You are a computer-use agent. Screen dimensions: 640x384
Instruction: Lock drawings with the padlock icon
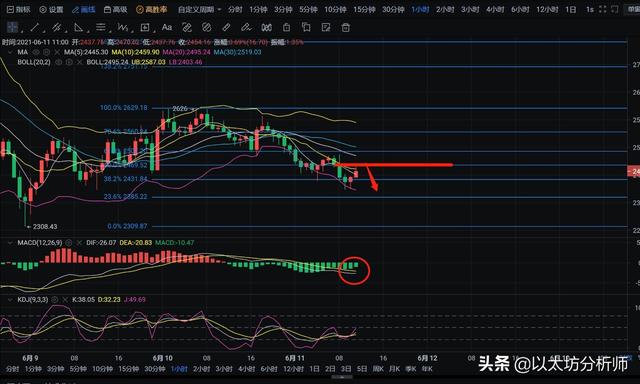pyautogui.click(x=287, y=27)
